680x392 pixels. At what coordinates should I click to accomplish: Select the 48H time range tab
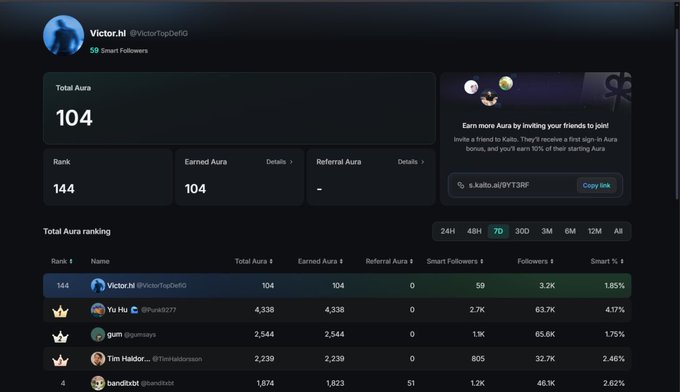coord(474,231)
